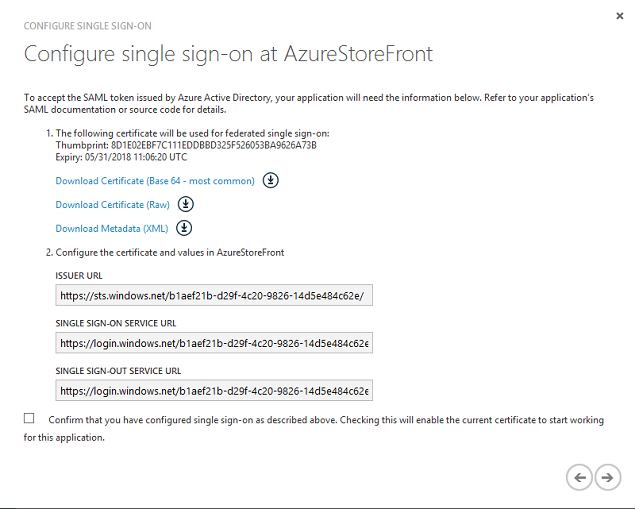Open the Download Metadata (XML) link
This screenshot has height=510, width=636.
click(x=111, y=229)
